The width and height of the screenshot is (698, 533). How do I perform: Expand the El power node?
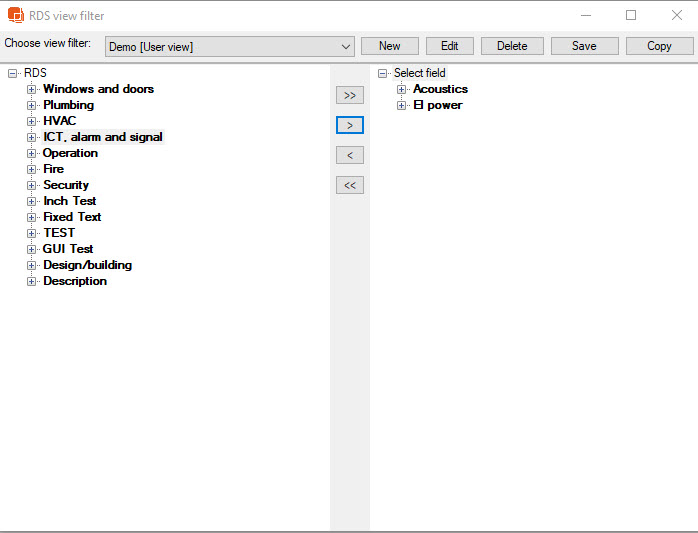401,106
